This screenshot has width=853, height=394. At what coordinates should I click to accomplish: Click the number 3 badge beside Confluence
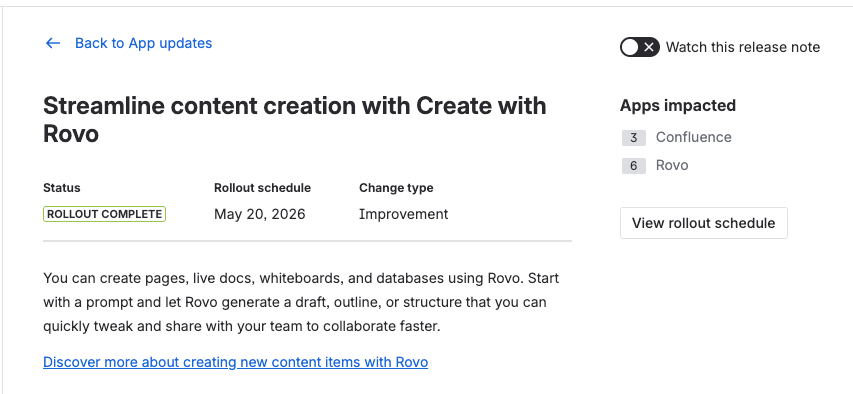tap(634, 138)
